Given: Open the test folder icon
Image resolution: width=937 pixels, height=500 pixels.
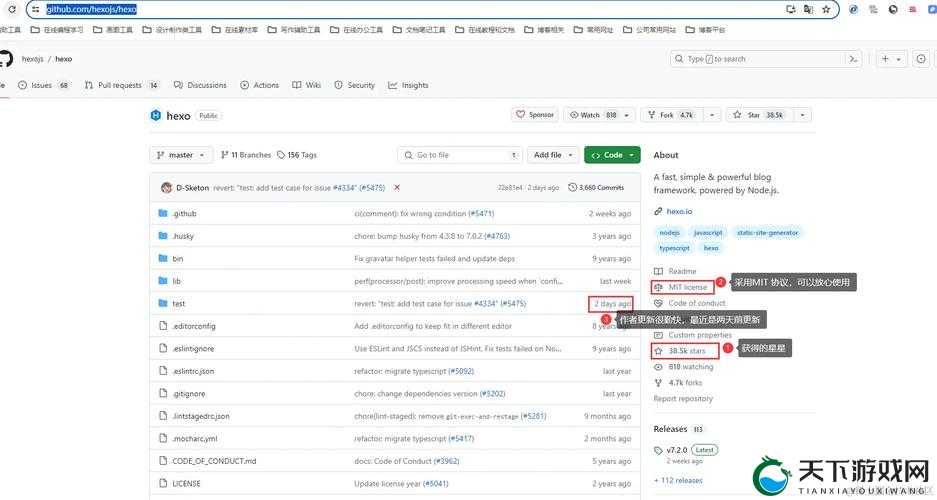Looking at the screenshot, I should point(163,303).
